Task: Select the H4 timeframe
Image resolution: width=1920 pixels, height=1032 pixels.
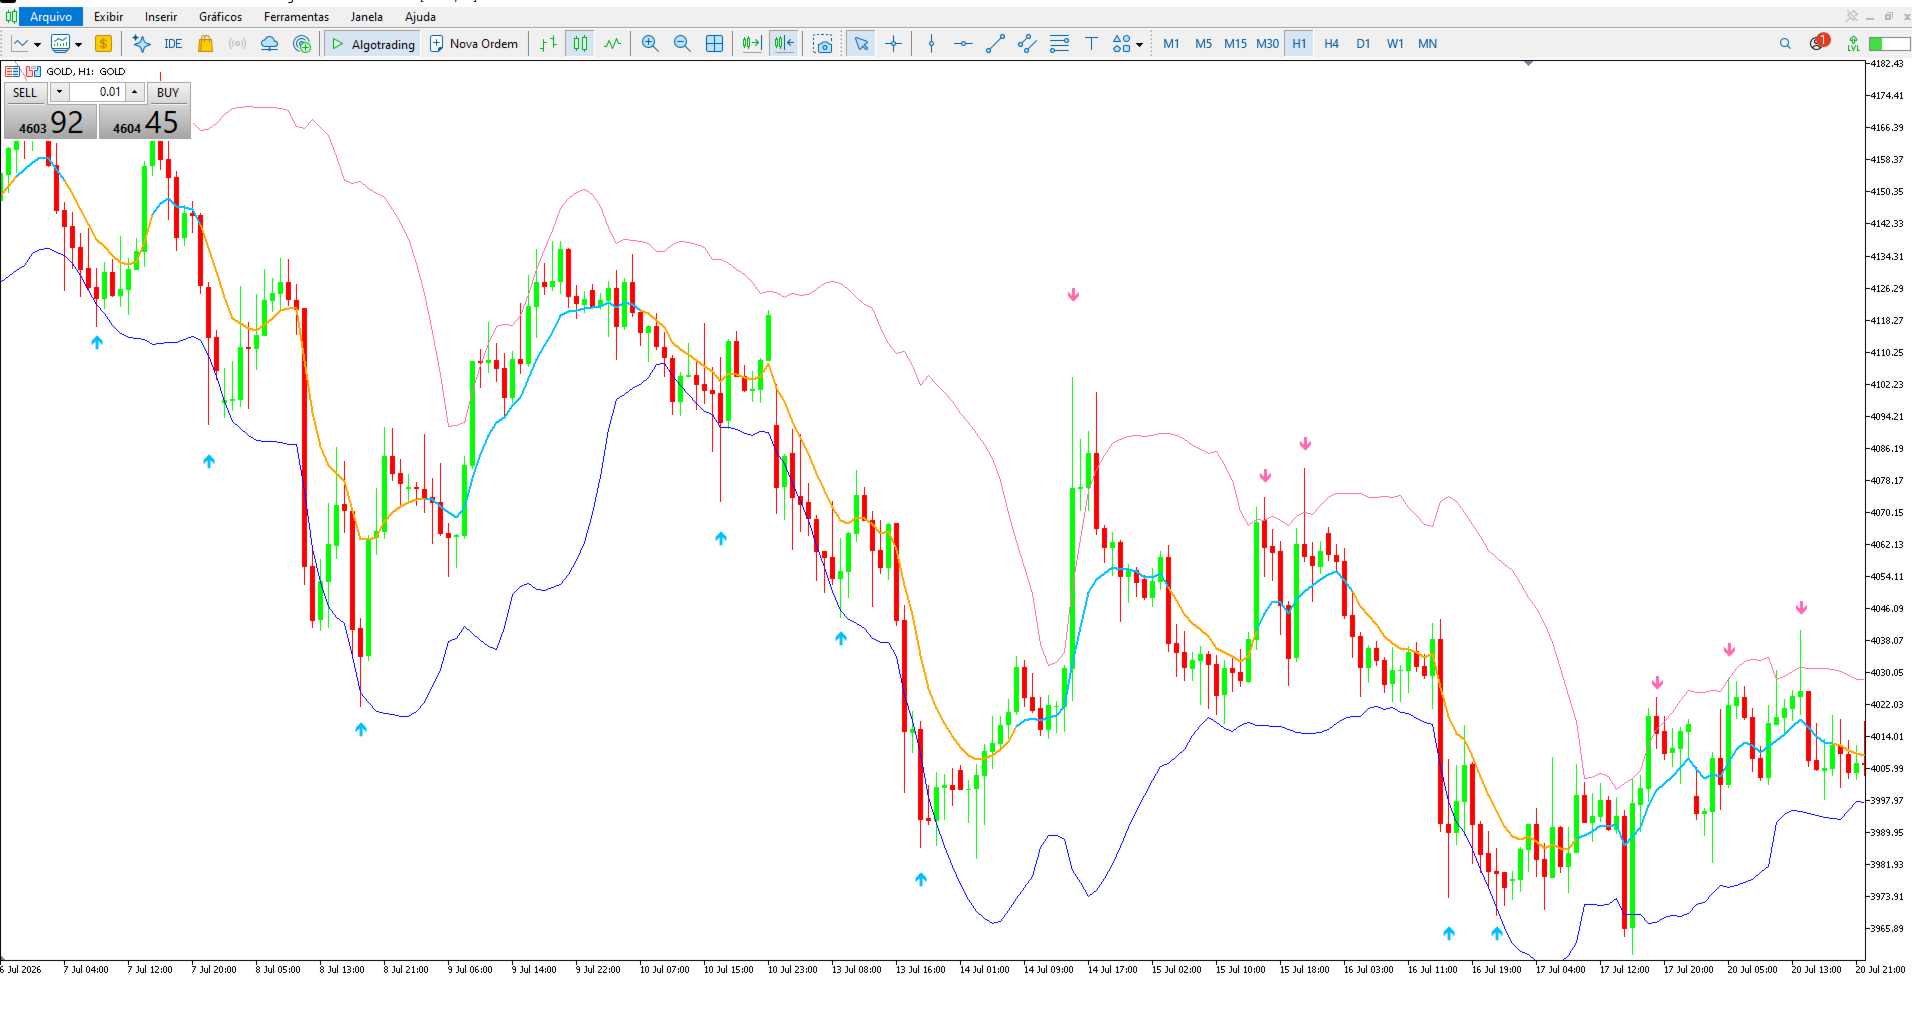Action: point(1331,44)
